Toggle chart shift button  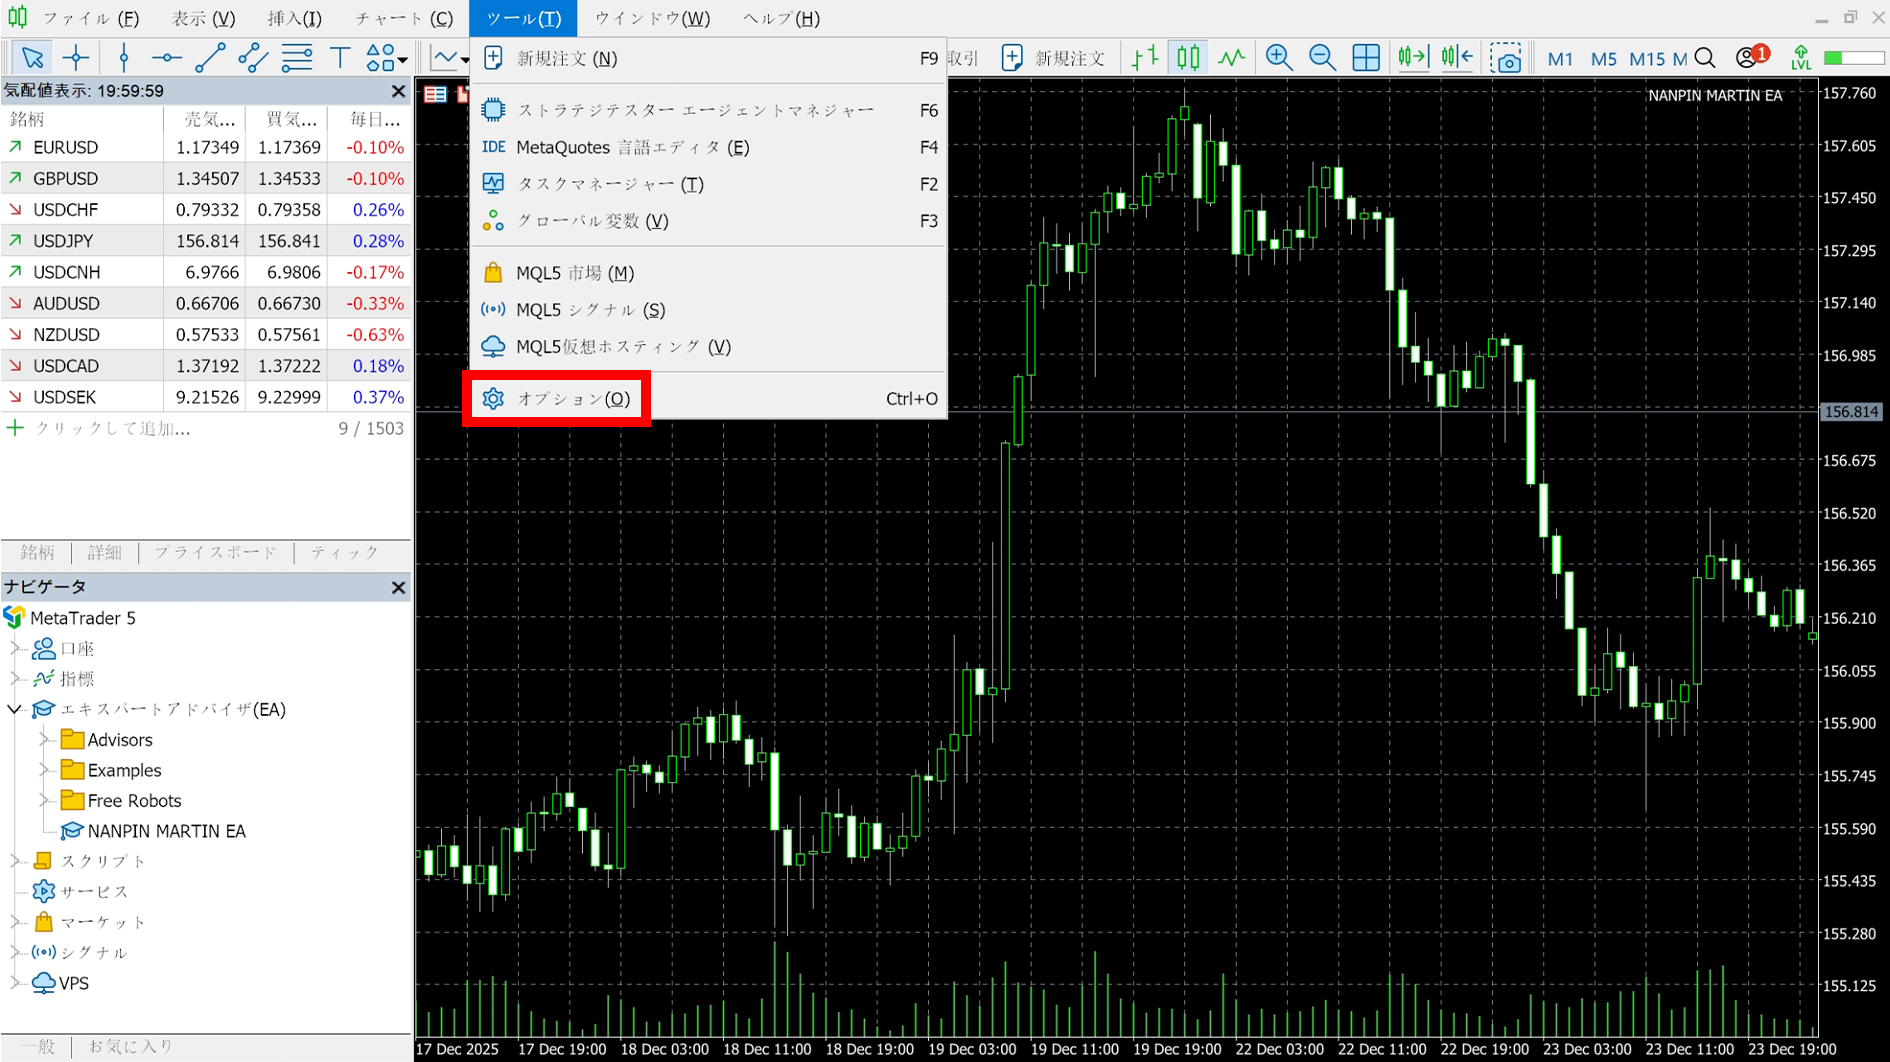click(1457, 58)
